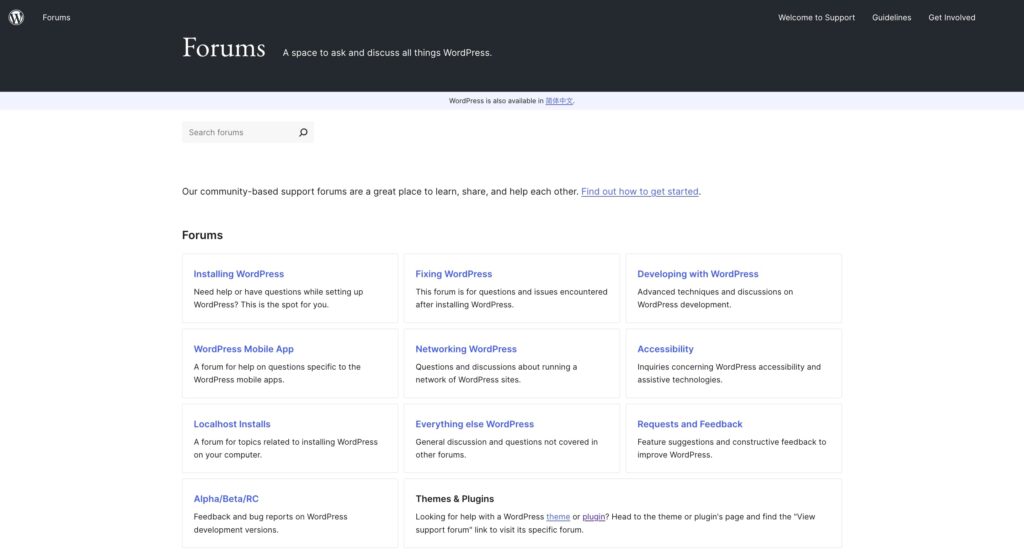Open Everything else WordPress forum

[474, 424]
